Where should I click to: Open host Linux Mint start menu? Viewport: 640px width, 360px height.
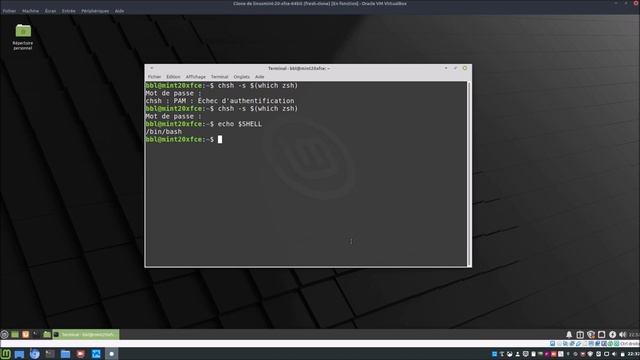6,354
